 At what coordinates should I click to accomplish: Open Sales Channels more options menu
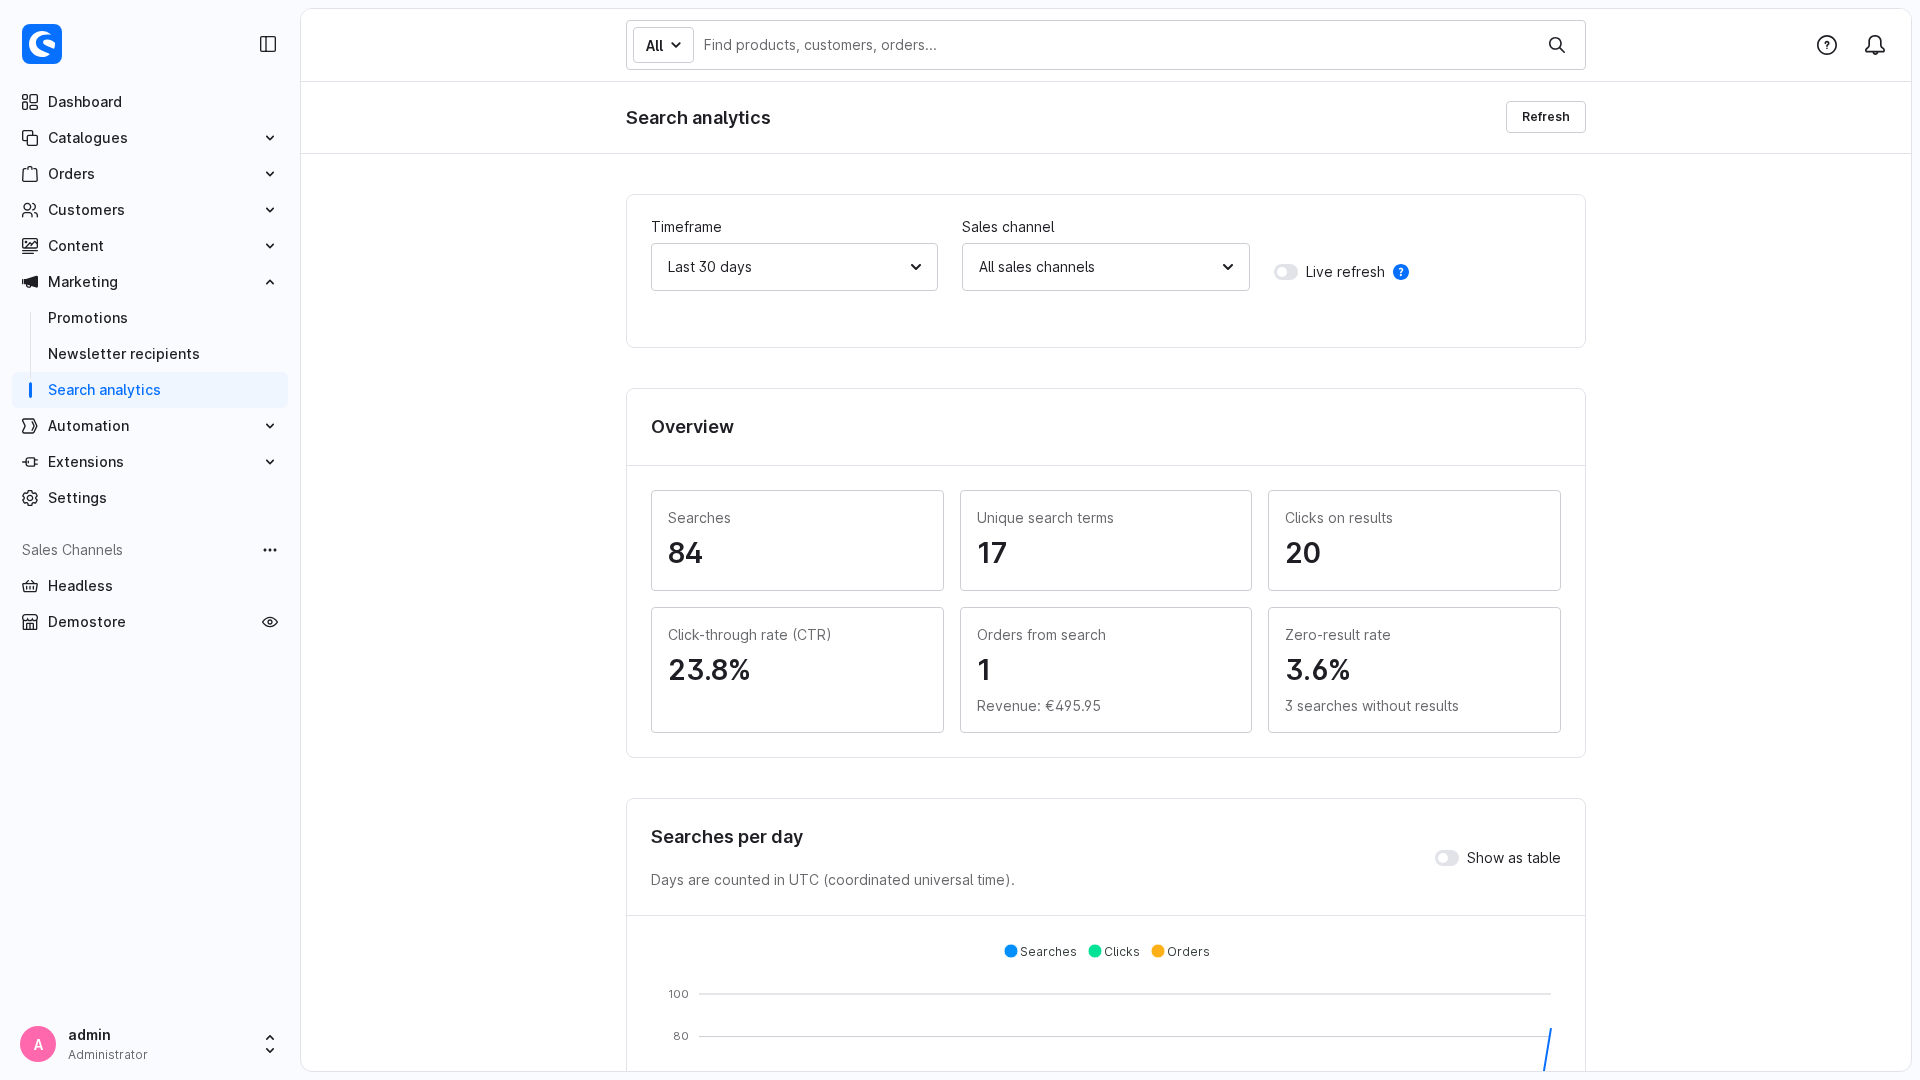coord(270,550)
